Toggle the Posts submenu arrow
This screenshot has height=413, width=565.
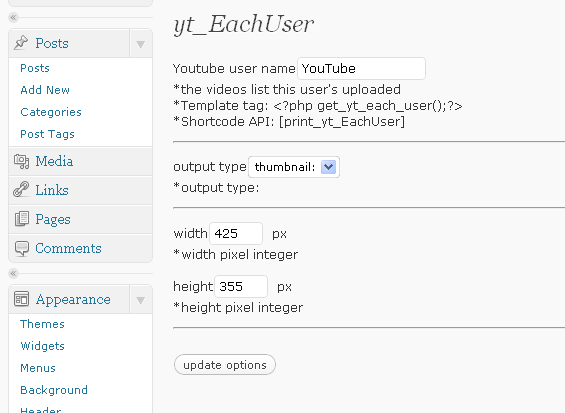point(141,44)
